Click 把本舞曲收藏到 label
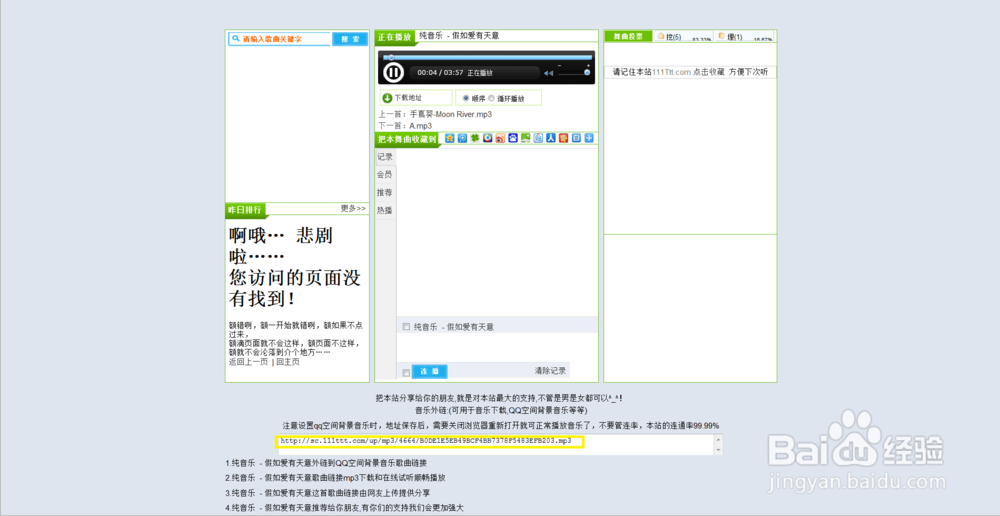This screenshot has width=1000, height=516. (407, 139)
